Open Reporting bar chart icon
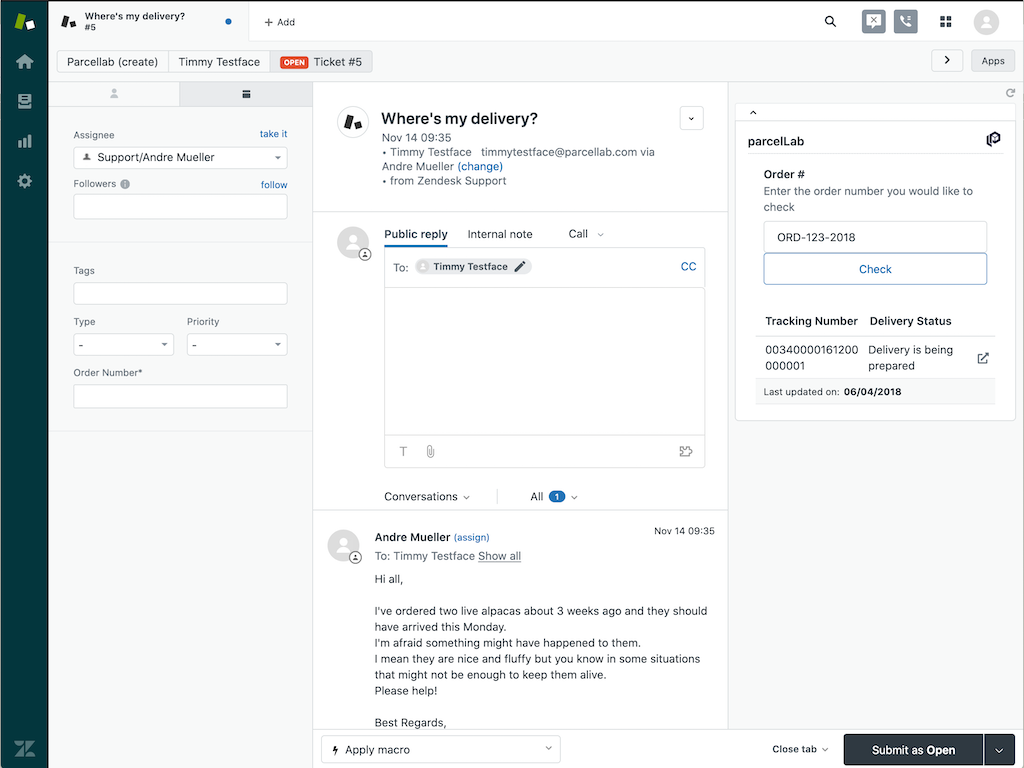Screen dimensions: 1024x768 point(24,141)
